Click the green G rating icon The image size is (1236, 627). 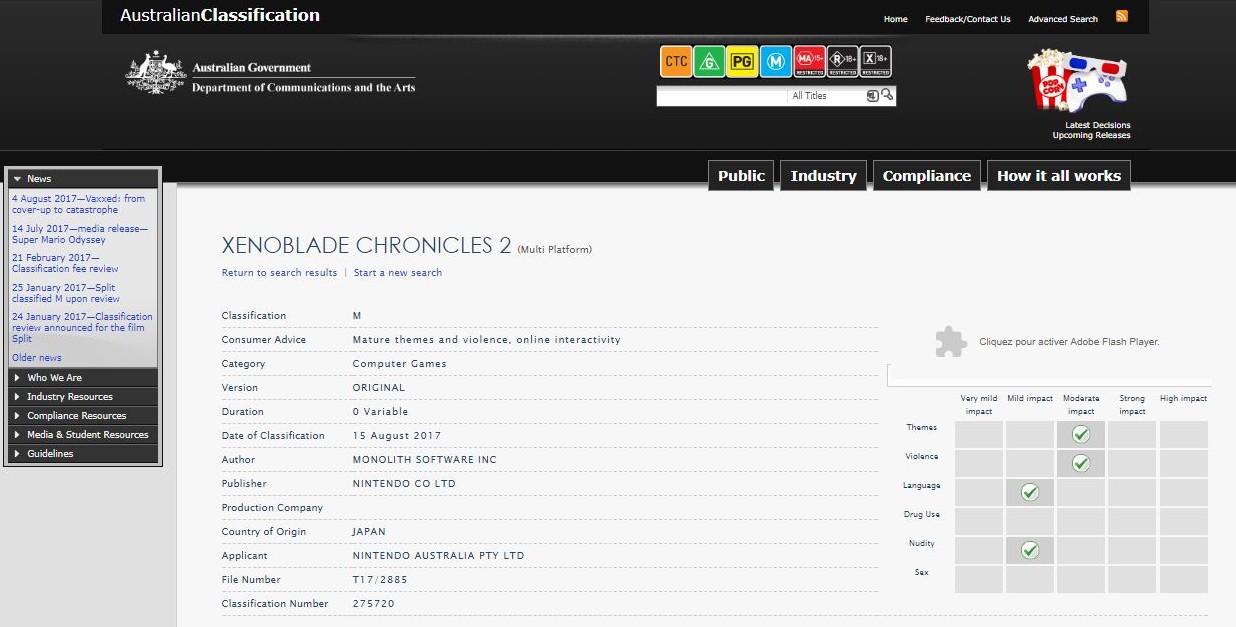(709, 62)
